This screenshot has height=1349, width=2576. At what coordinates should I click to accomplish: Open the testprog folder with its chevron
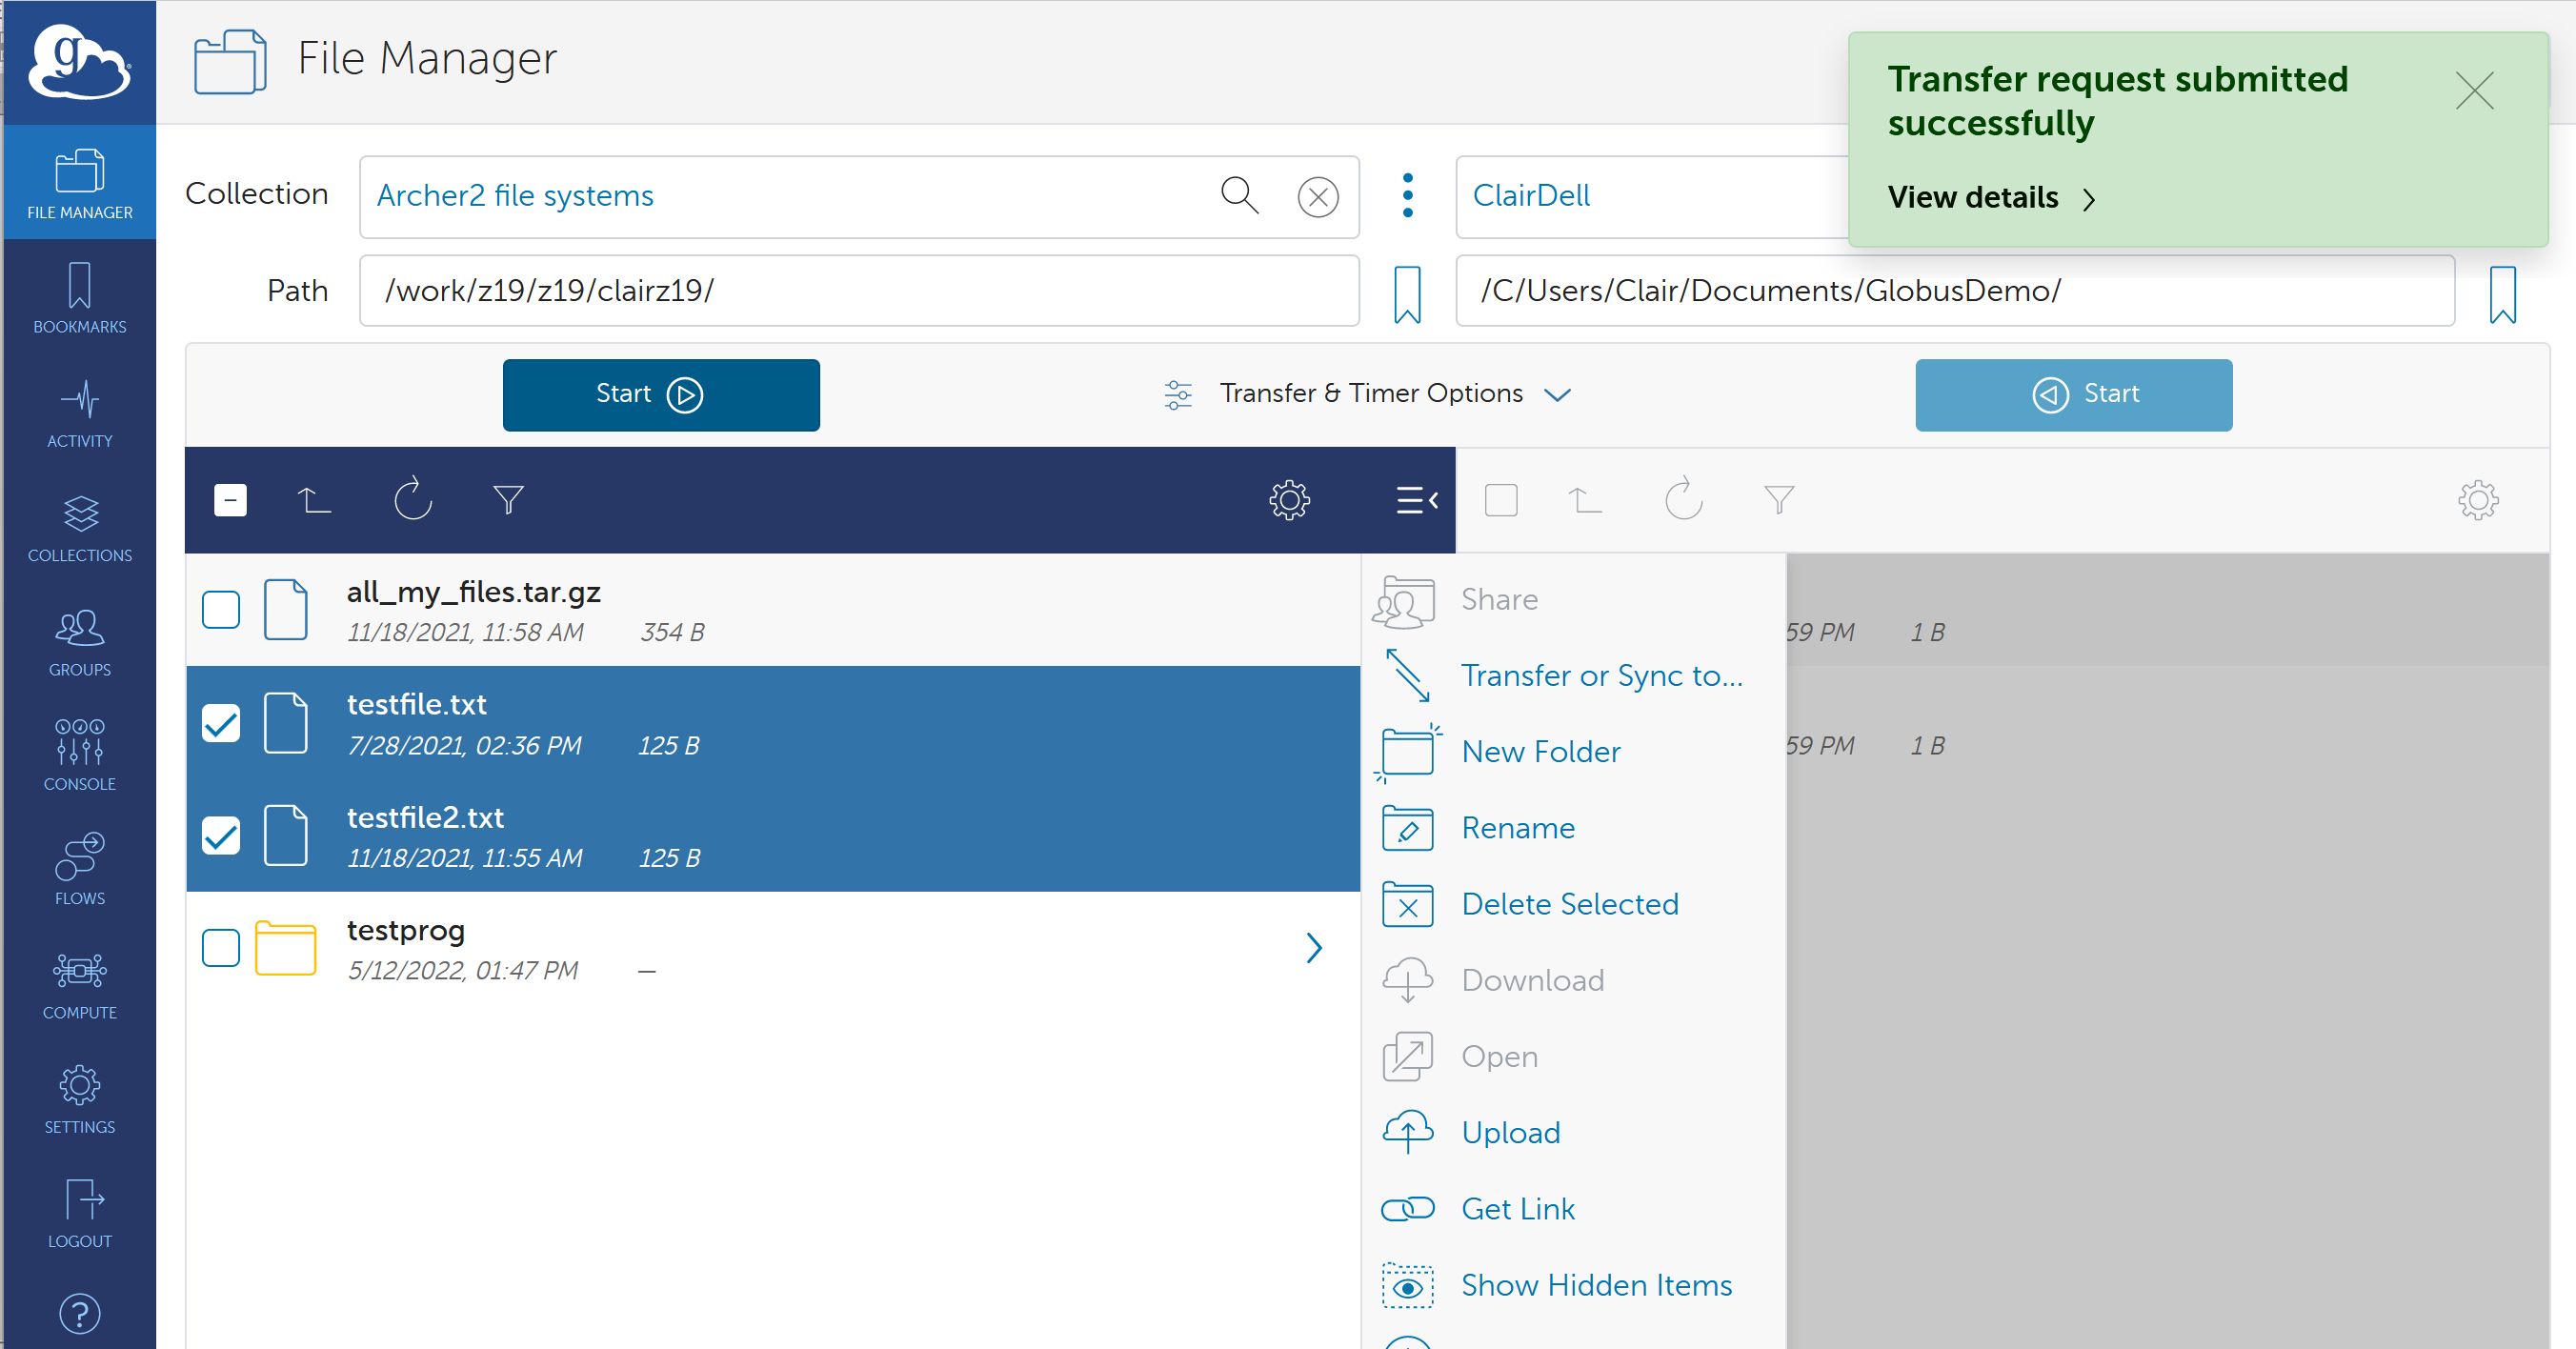pos(1314,948)
